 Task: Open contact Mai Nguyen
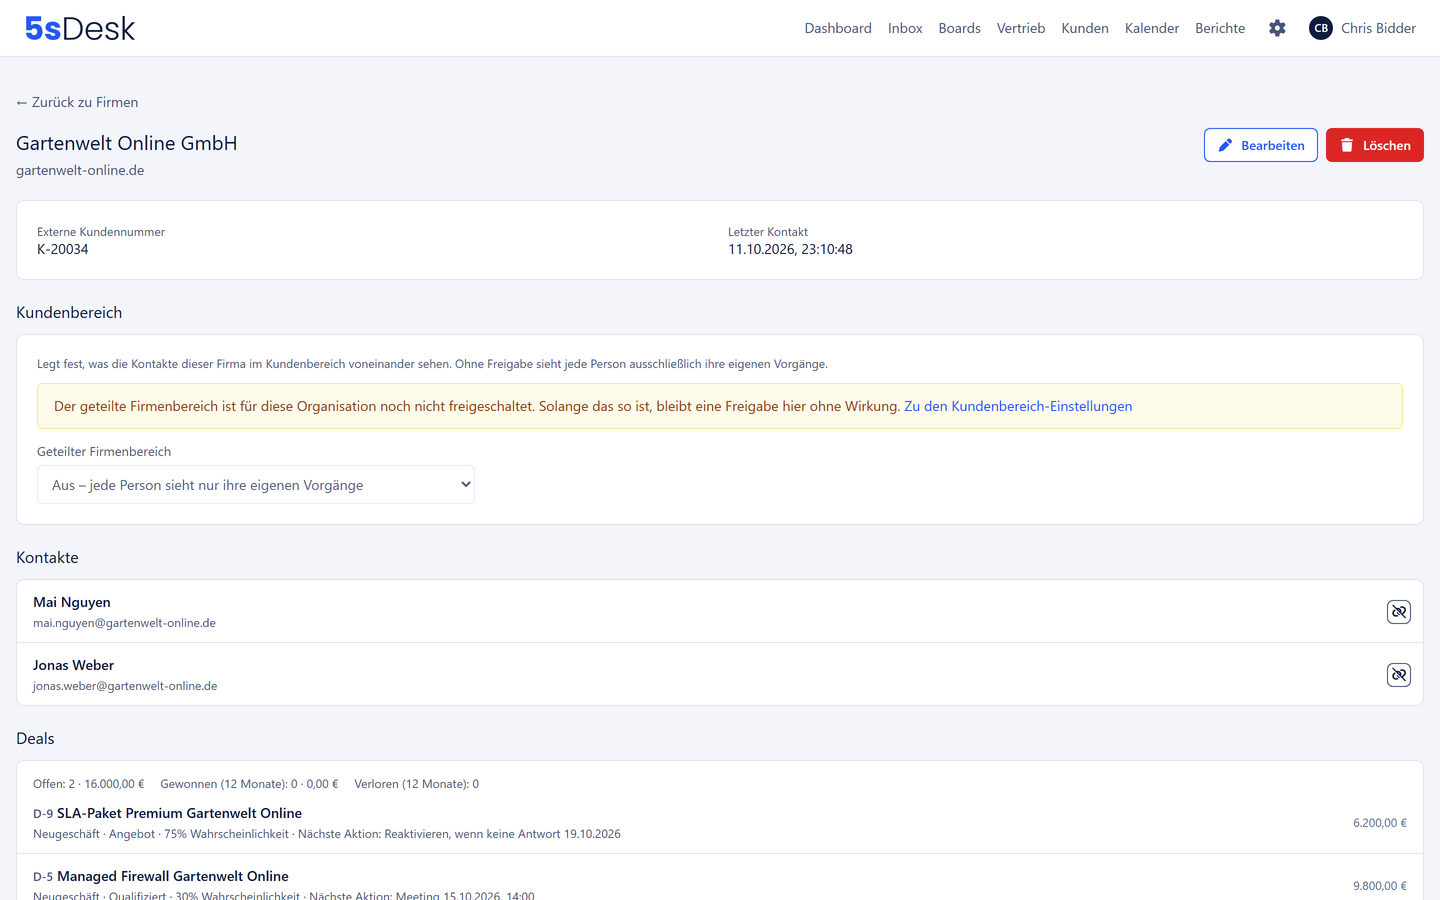[72, 602]
